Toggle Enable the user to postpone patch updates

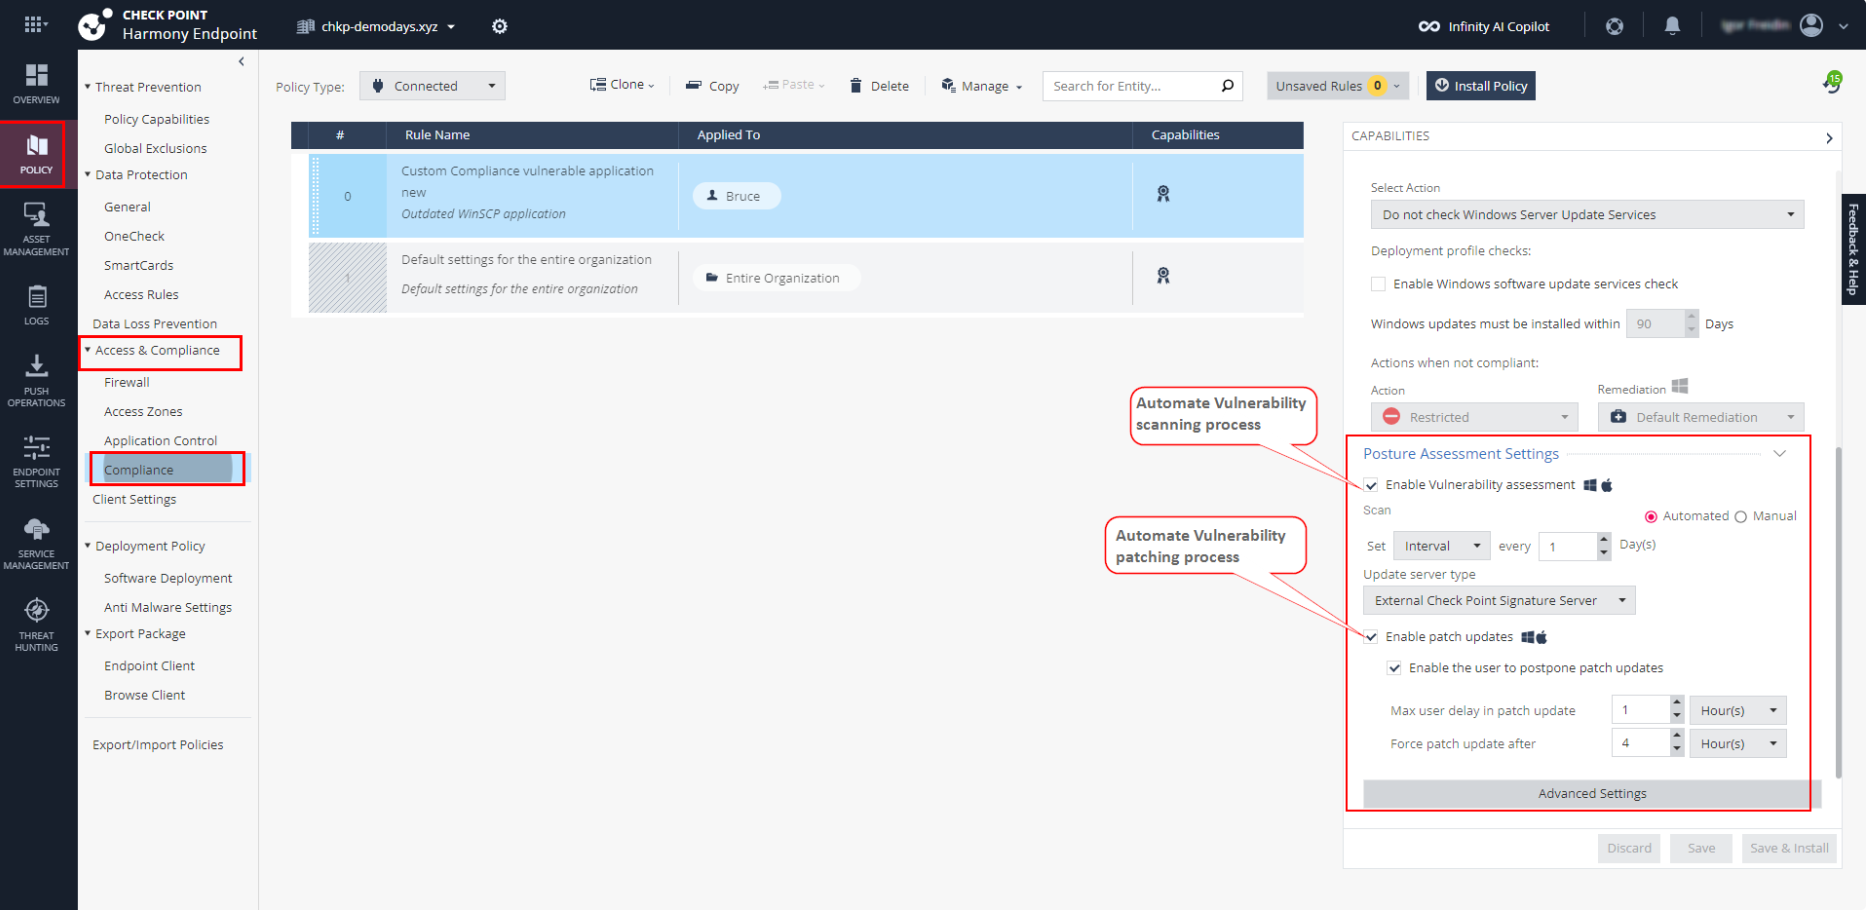coord(1394,668)
